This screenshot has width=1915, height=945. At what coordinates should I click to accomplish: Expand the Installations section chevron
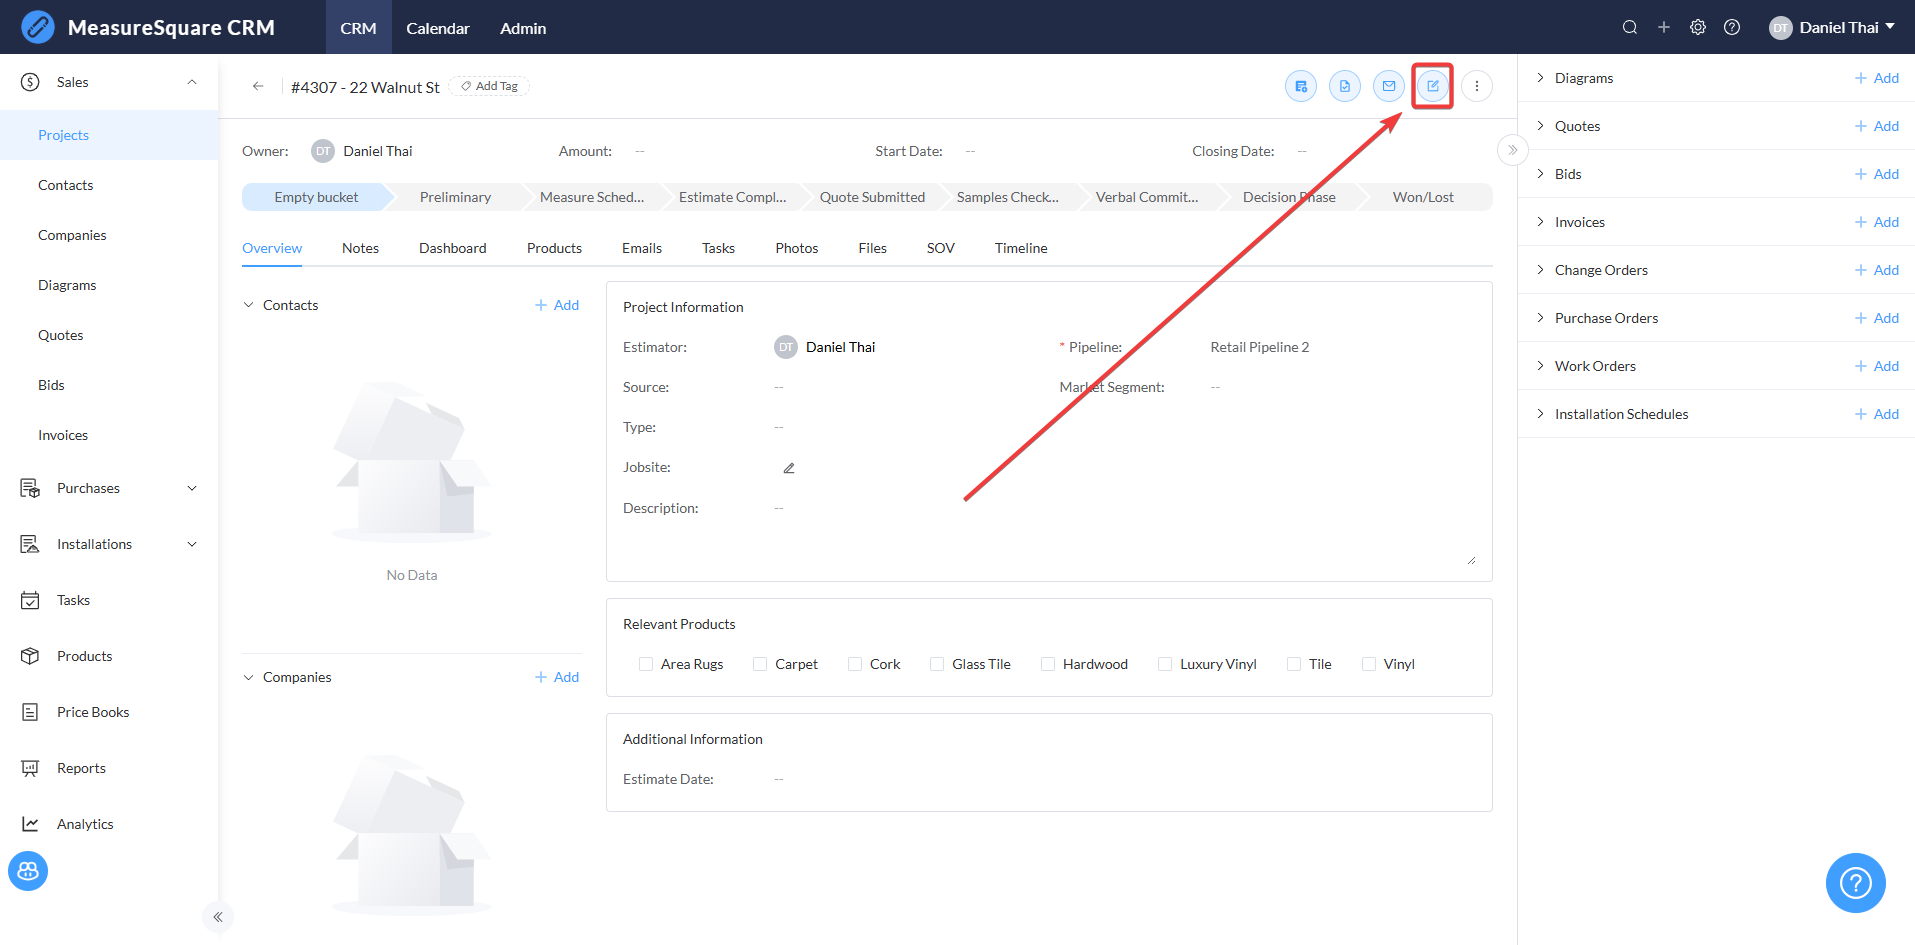tap(192, 544)
